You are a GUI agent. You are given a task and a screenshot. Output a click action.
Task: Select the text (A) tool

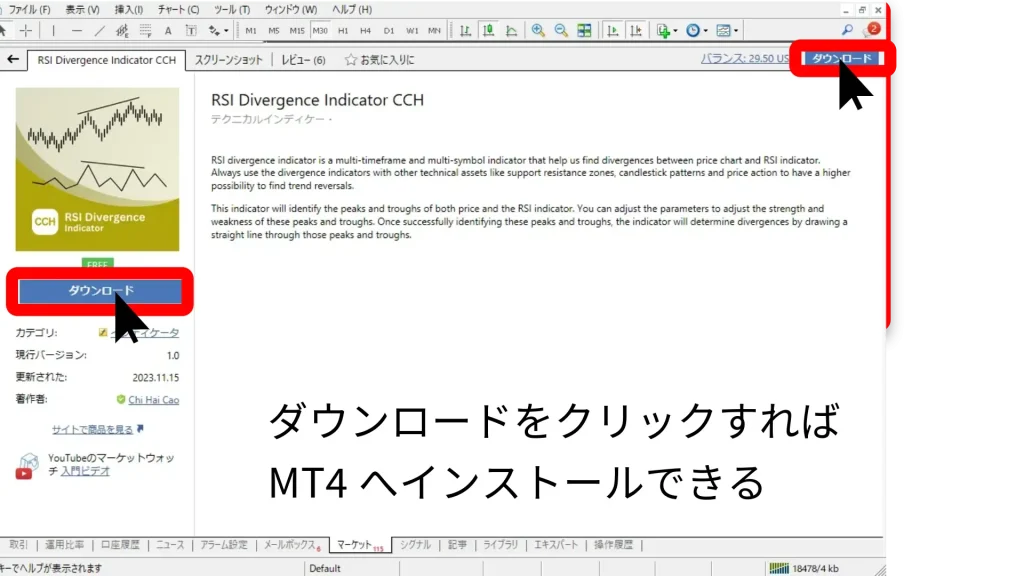pos(168,30)
